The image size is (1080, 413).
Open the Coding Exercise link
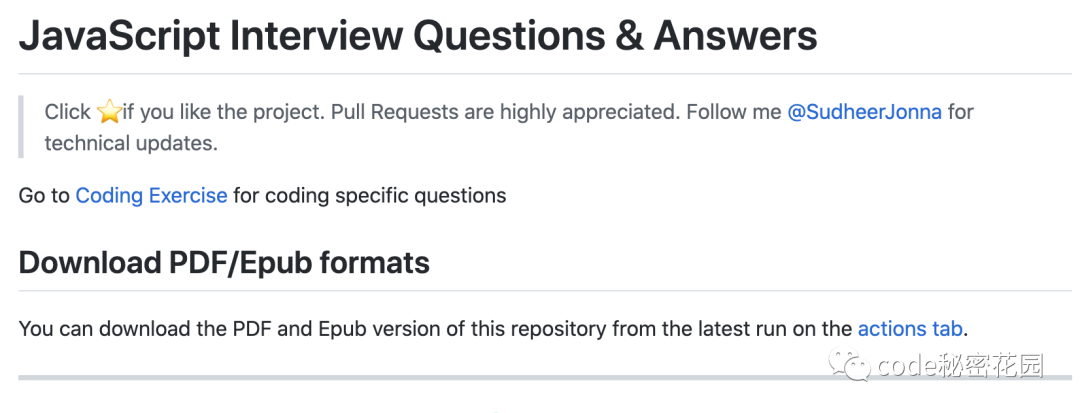pos(152,195)
